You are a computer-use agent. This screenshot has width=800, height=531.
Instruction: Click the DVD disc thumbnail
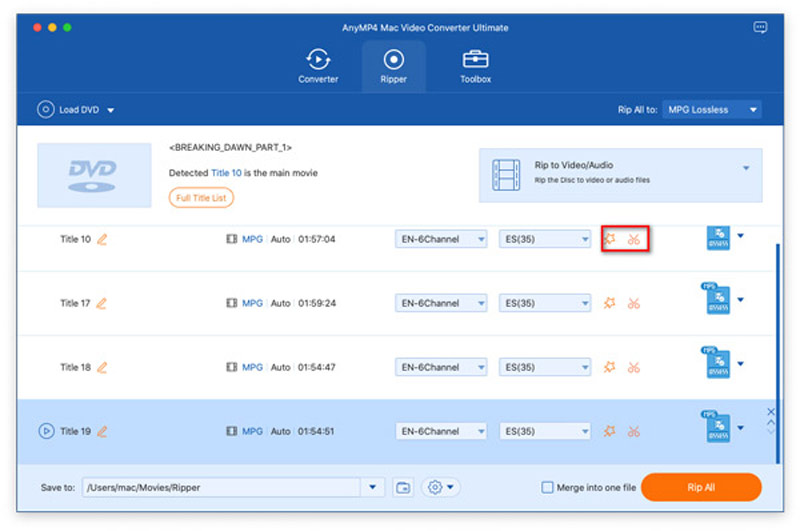pyautogui.click(x=94, y=175)
